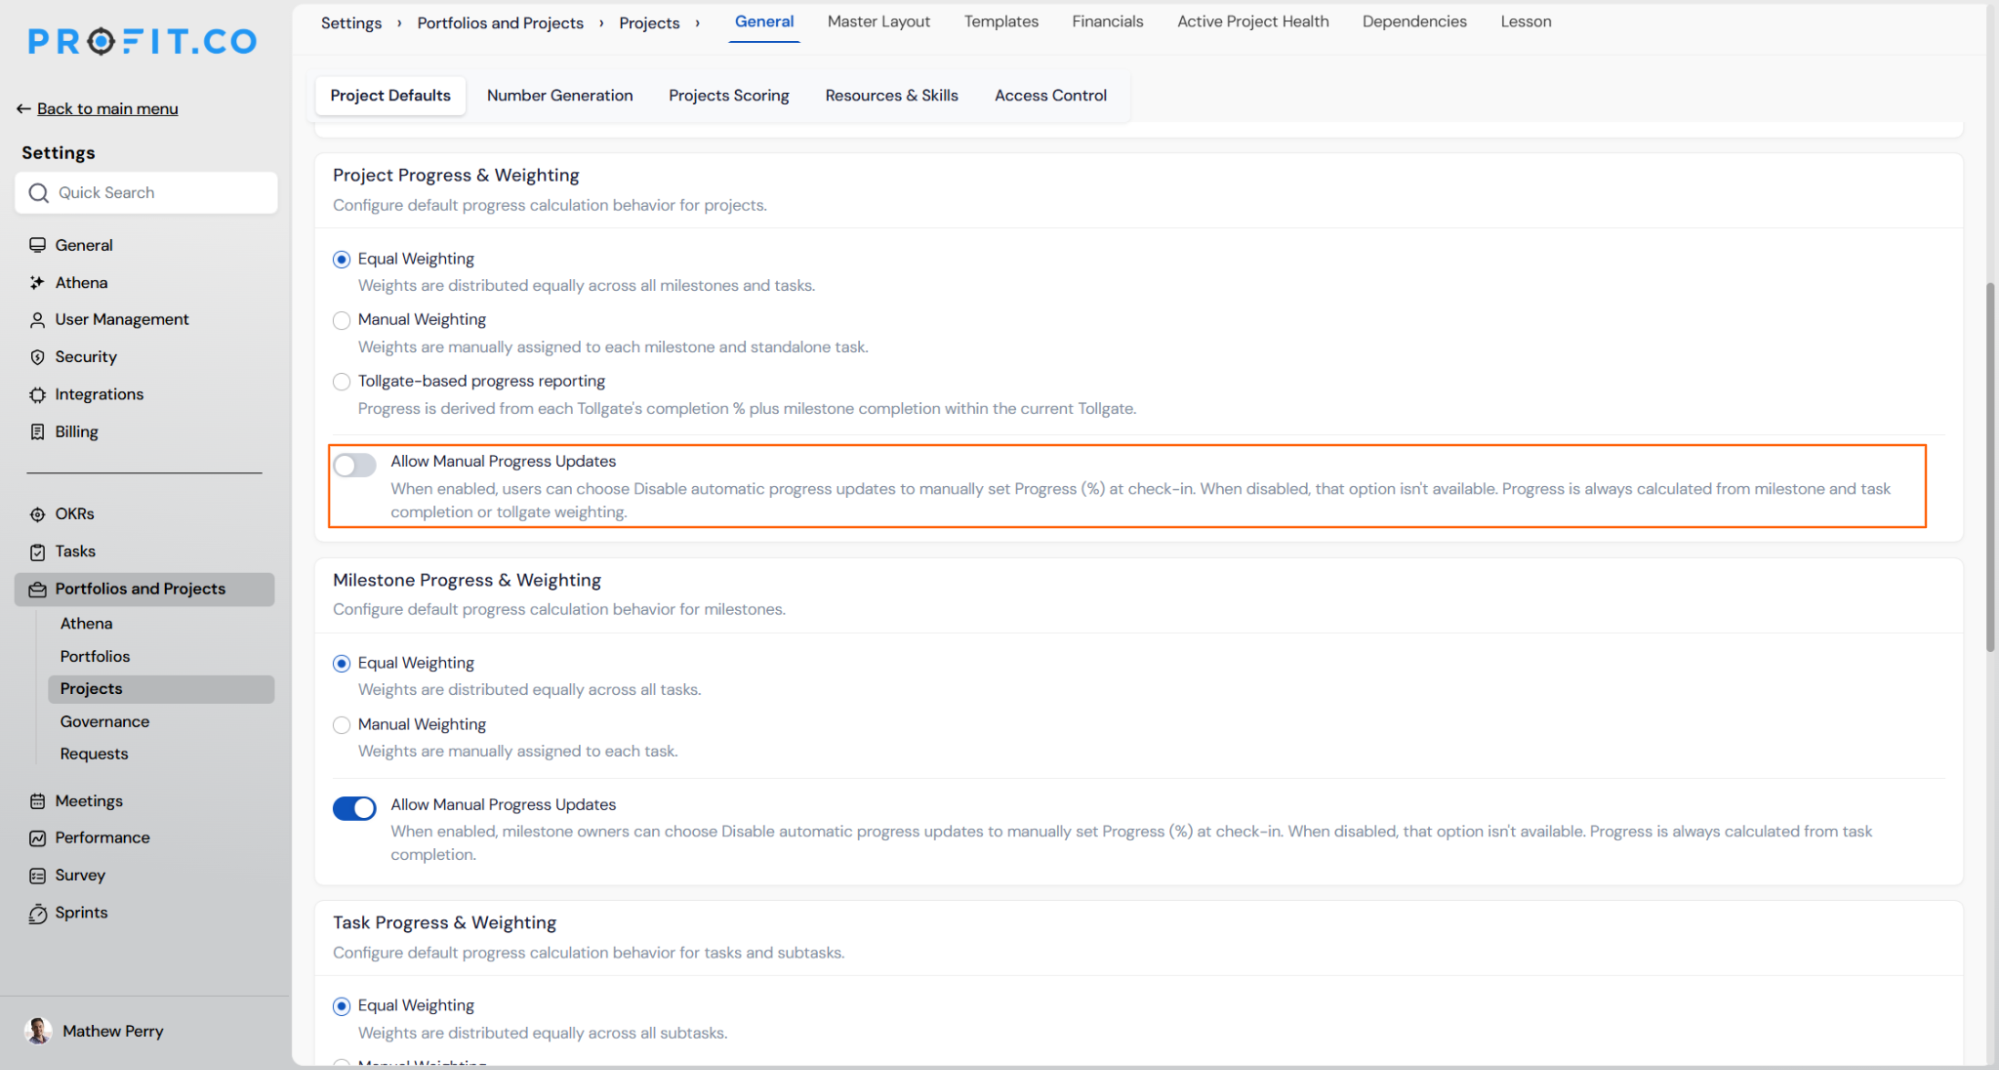The image size is (1999, 1070).
Task: Open the Master Layout tab
Action: (878, 21)
